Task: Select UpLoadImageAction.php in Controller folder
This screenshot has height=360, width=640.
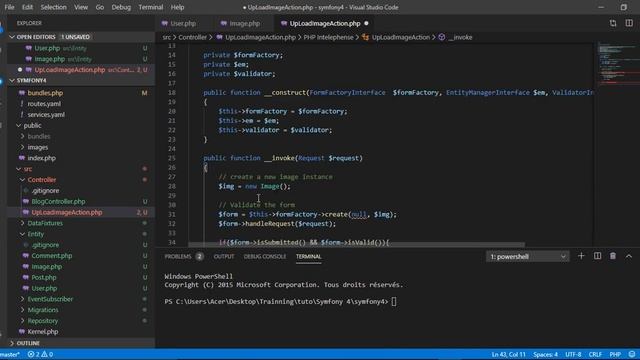Action: click(x=67, y=212)
